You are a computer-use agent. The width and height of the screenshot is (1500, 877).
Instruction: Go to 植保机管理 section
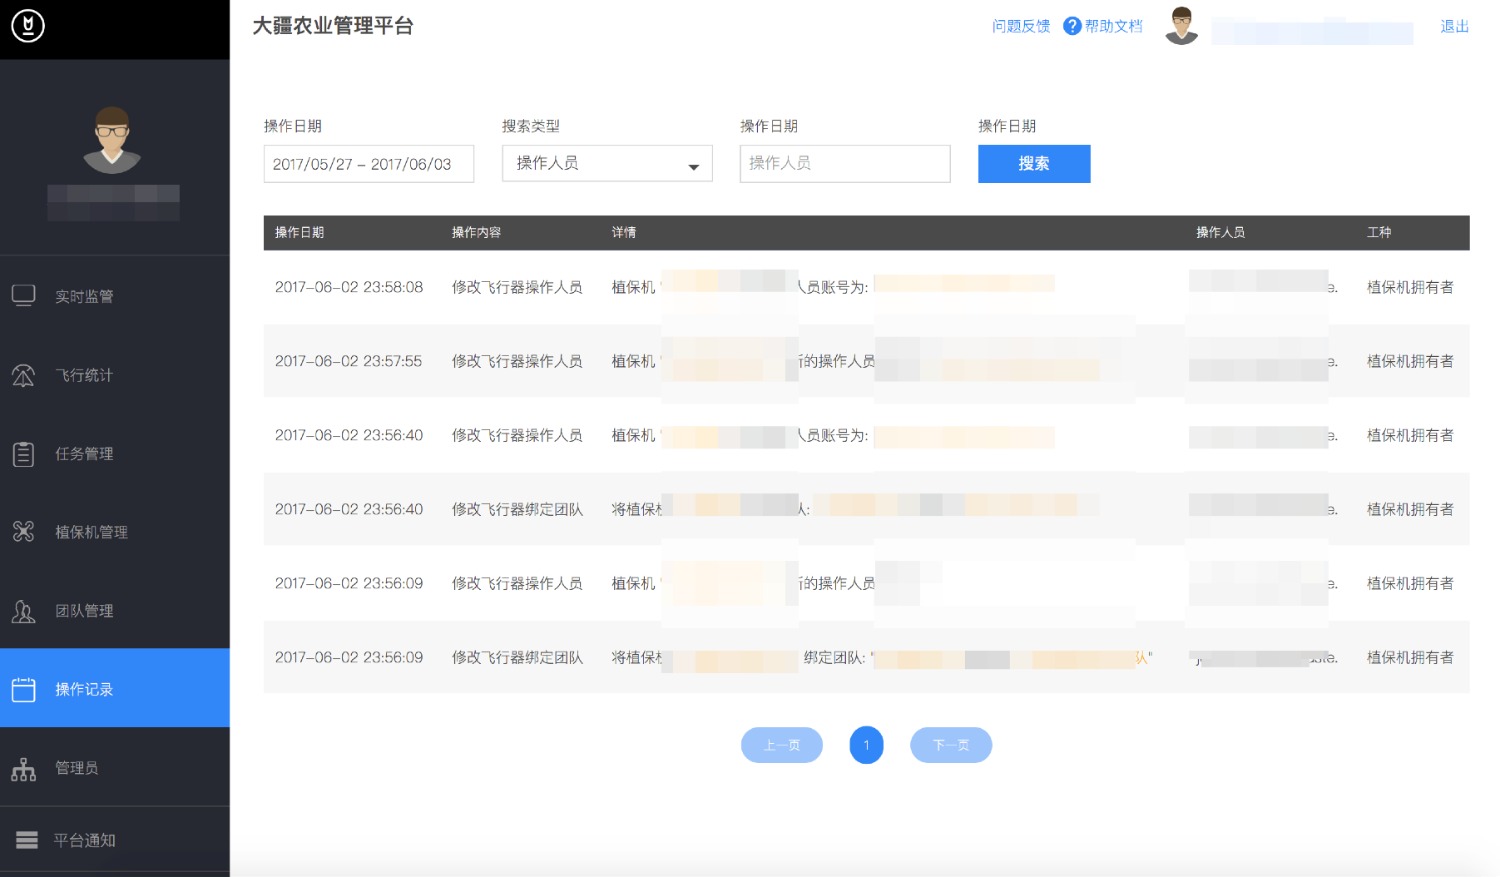pyautogui.click(x=115, y=532)
